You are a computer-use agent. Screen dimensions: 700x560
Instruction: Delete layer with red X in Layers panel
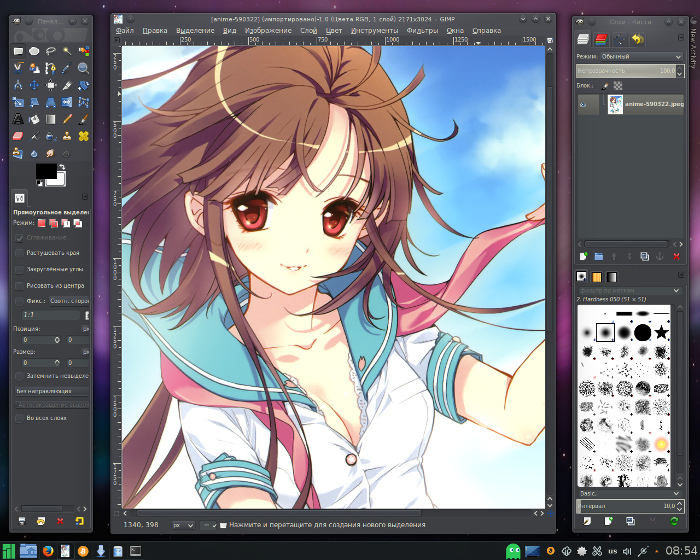pyautogui.click(x=676, y=256)
